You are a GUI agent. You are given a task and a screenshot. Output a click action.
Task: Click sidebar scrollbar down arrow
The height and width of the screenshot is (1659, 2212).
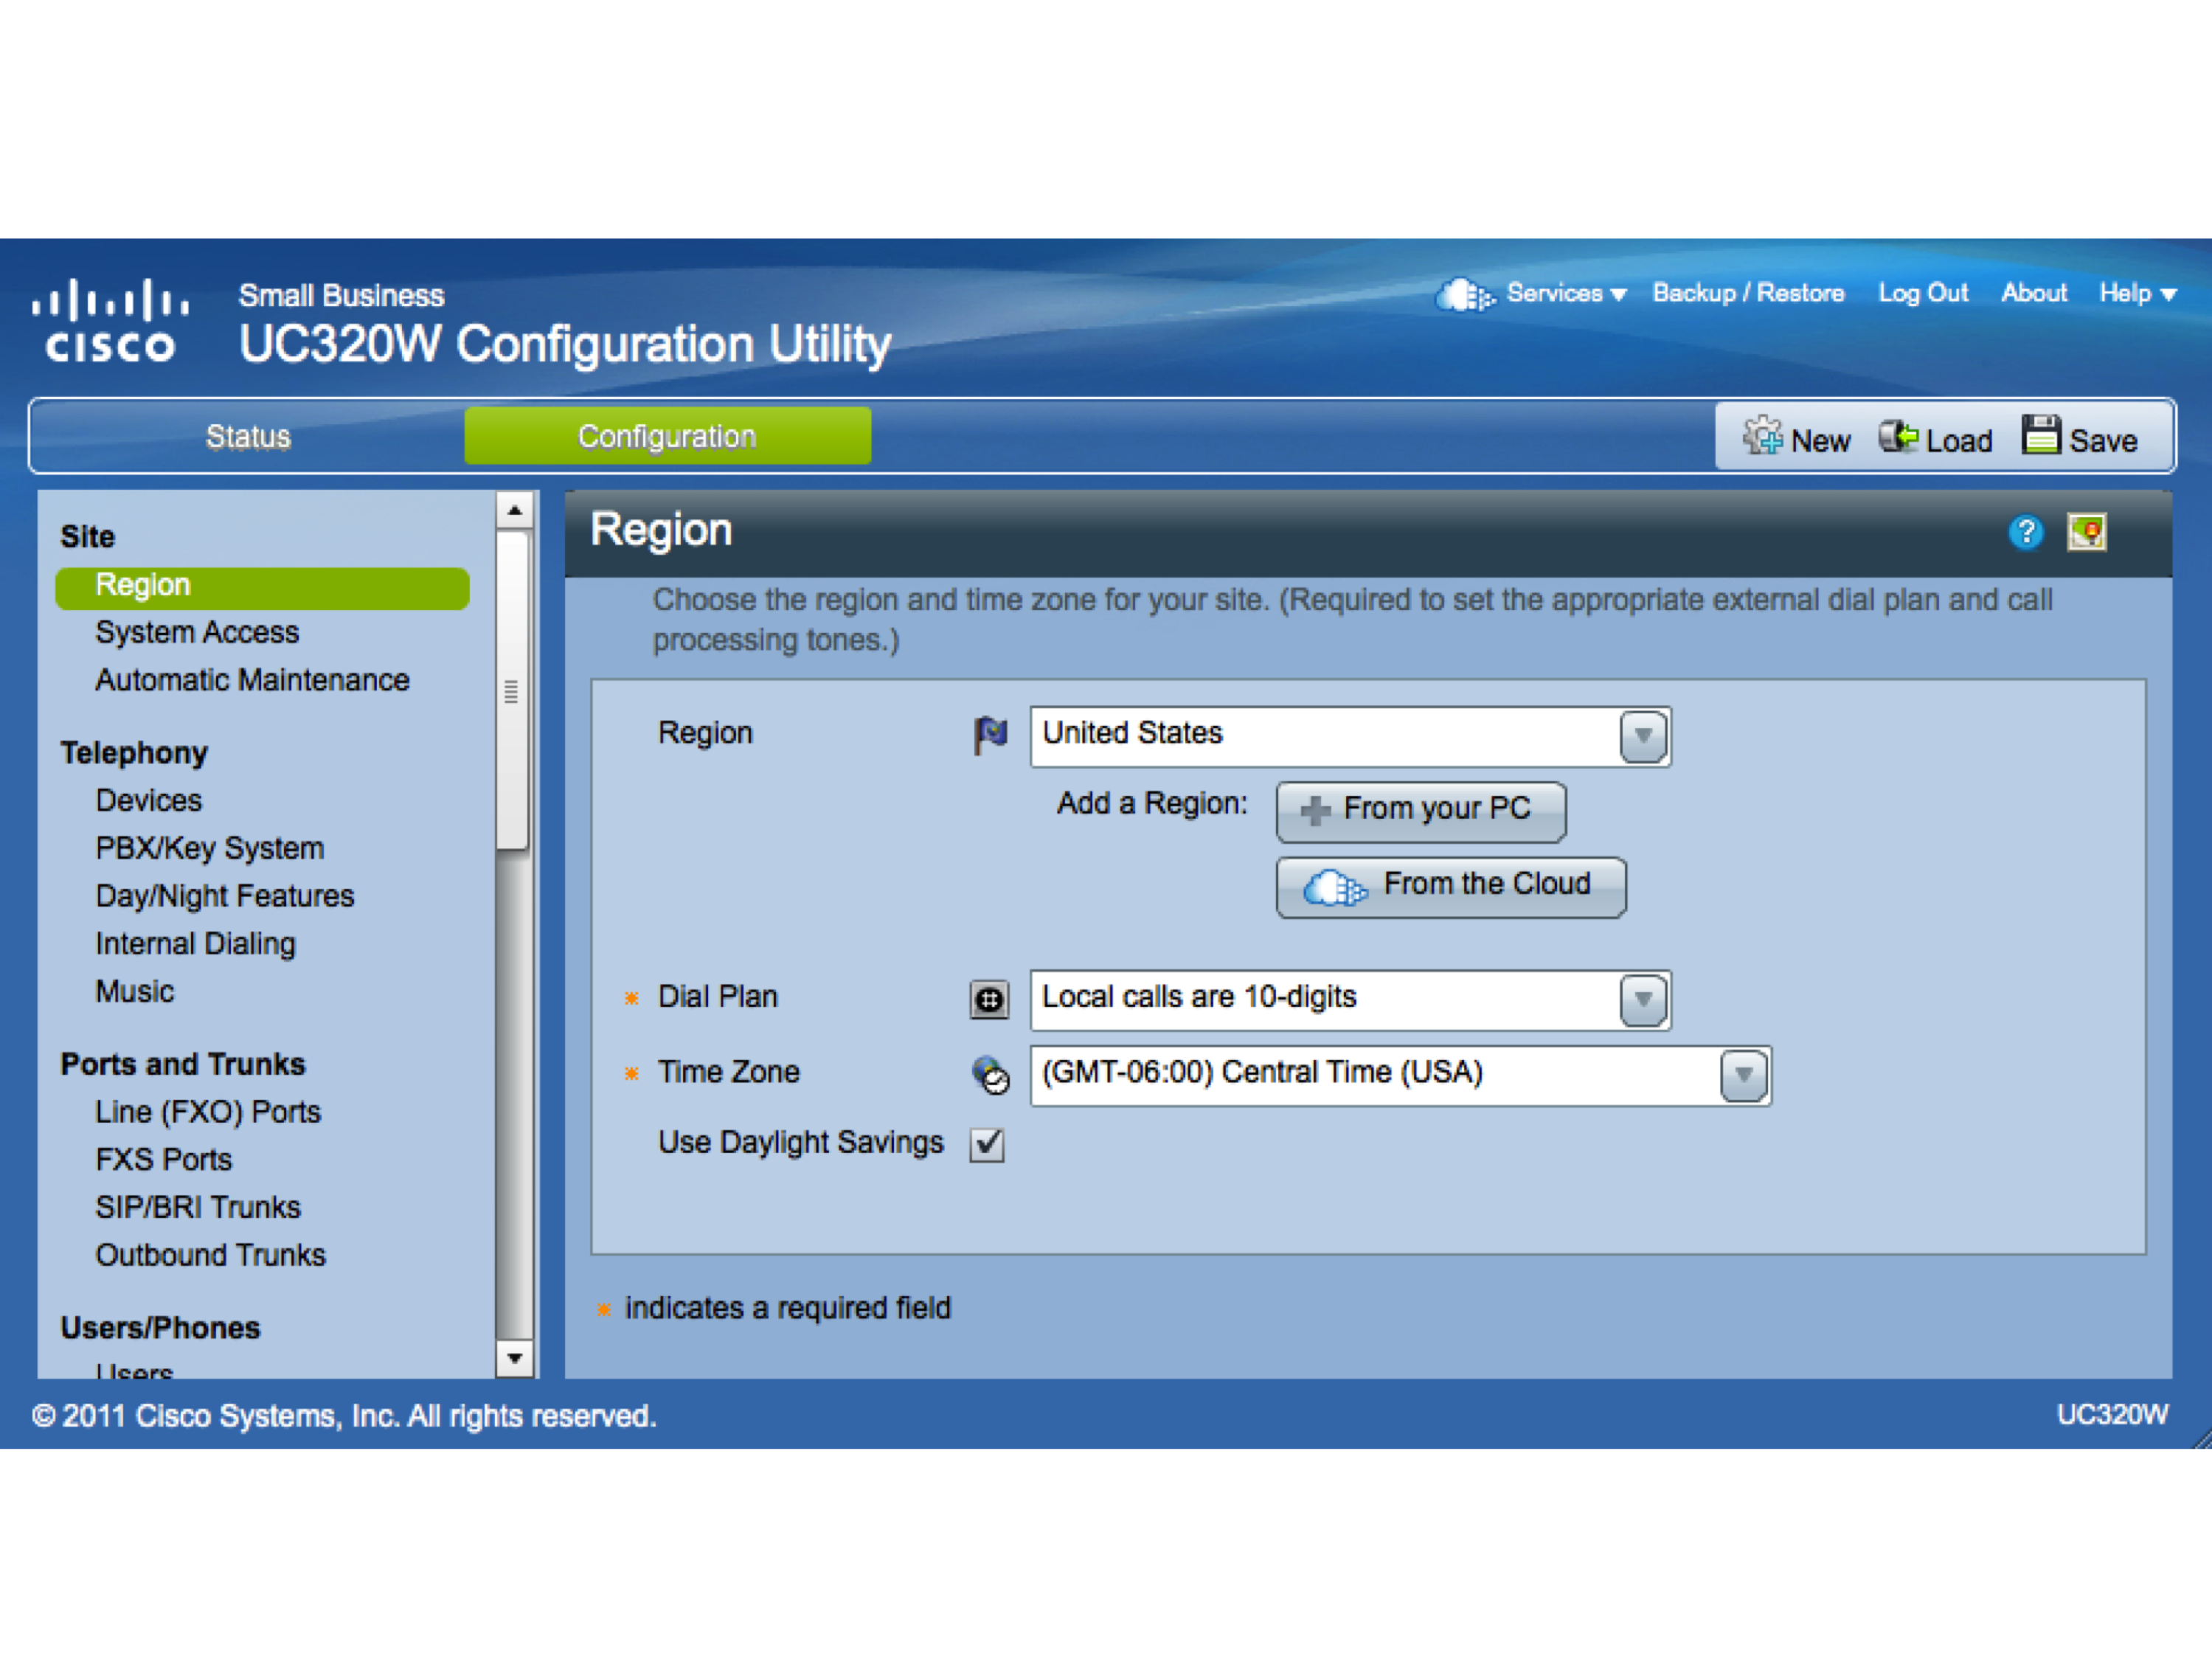514,1359
